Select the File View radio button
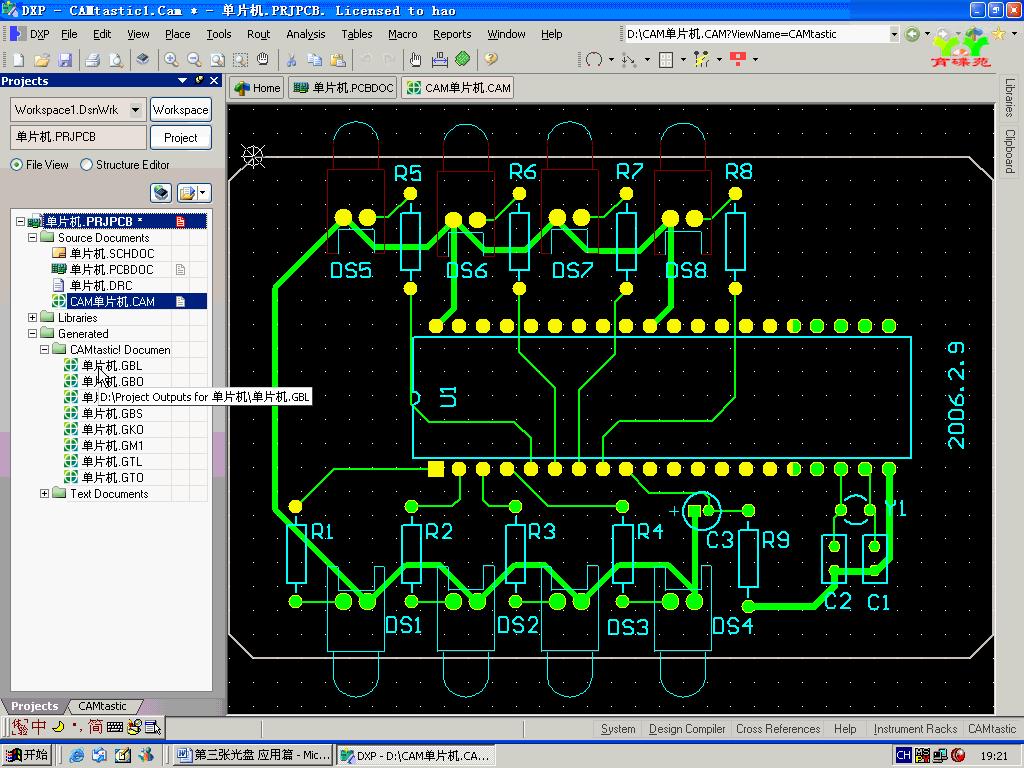This screenshot has height=768, width=1024. click(16, 165)
